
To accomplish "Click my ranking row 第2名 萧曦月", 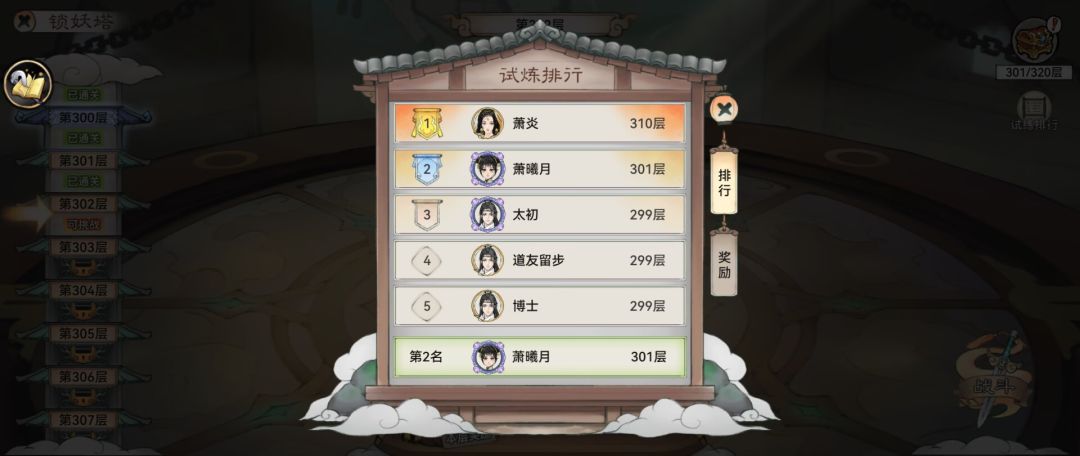I will (x=539, y=357).
